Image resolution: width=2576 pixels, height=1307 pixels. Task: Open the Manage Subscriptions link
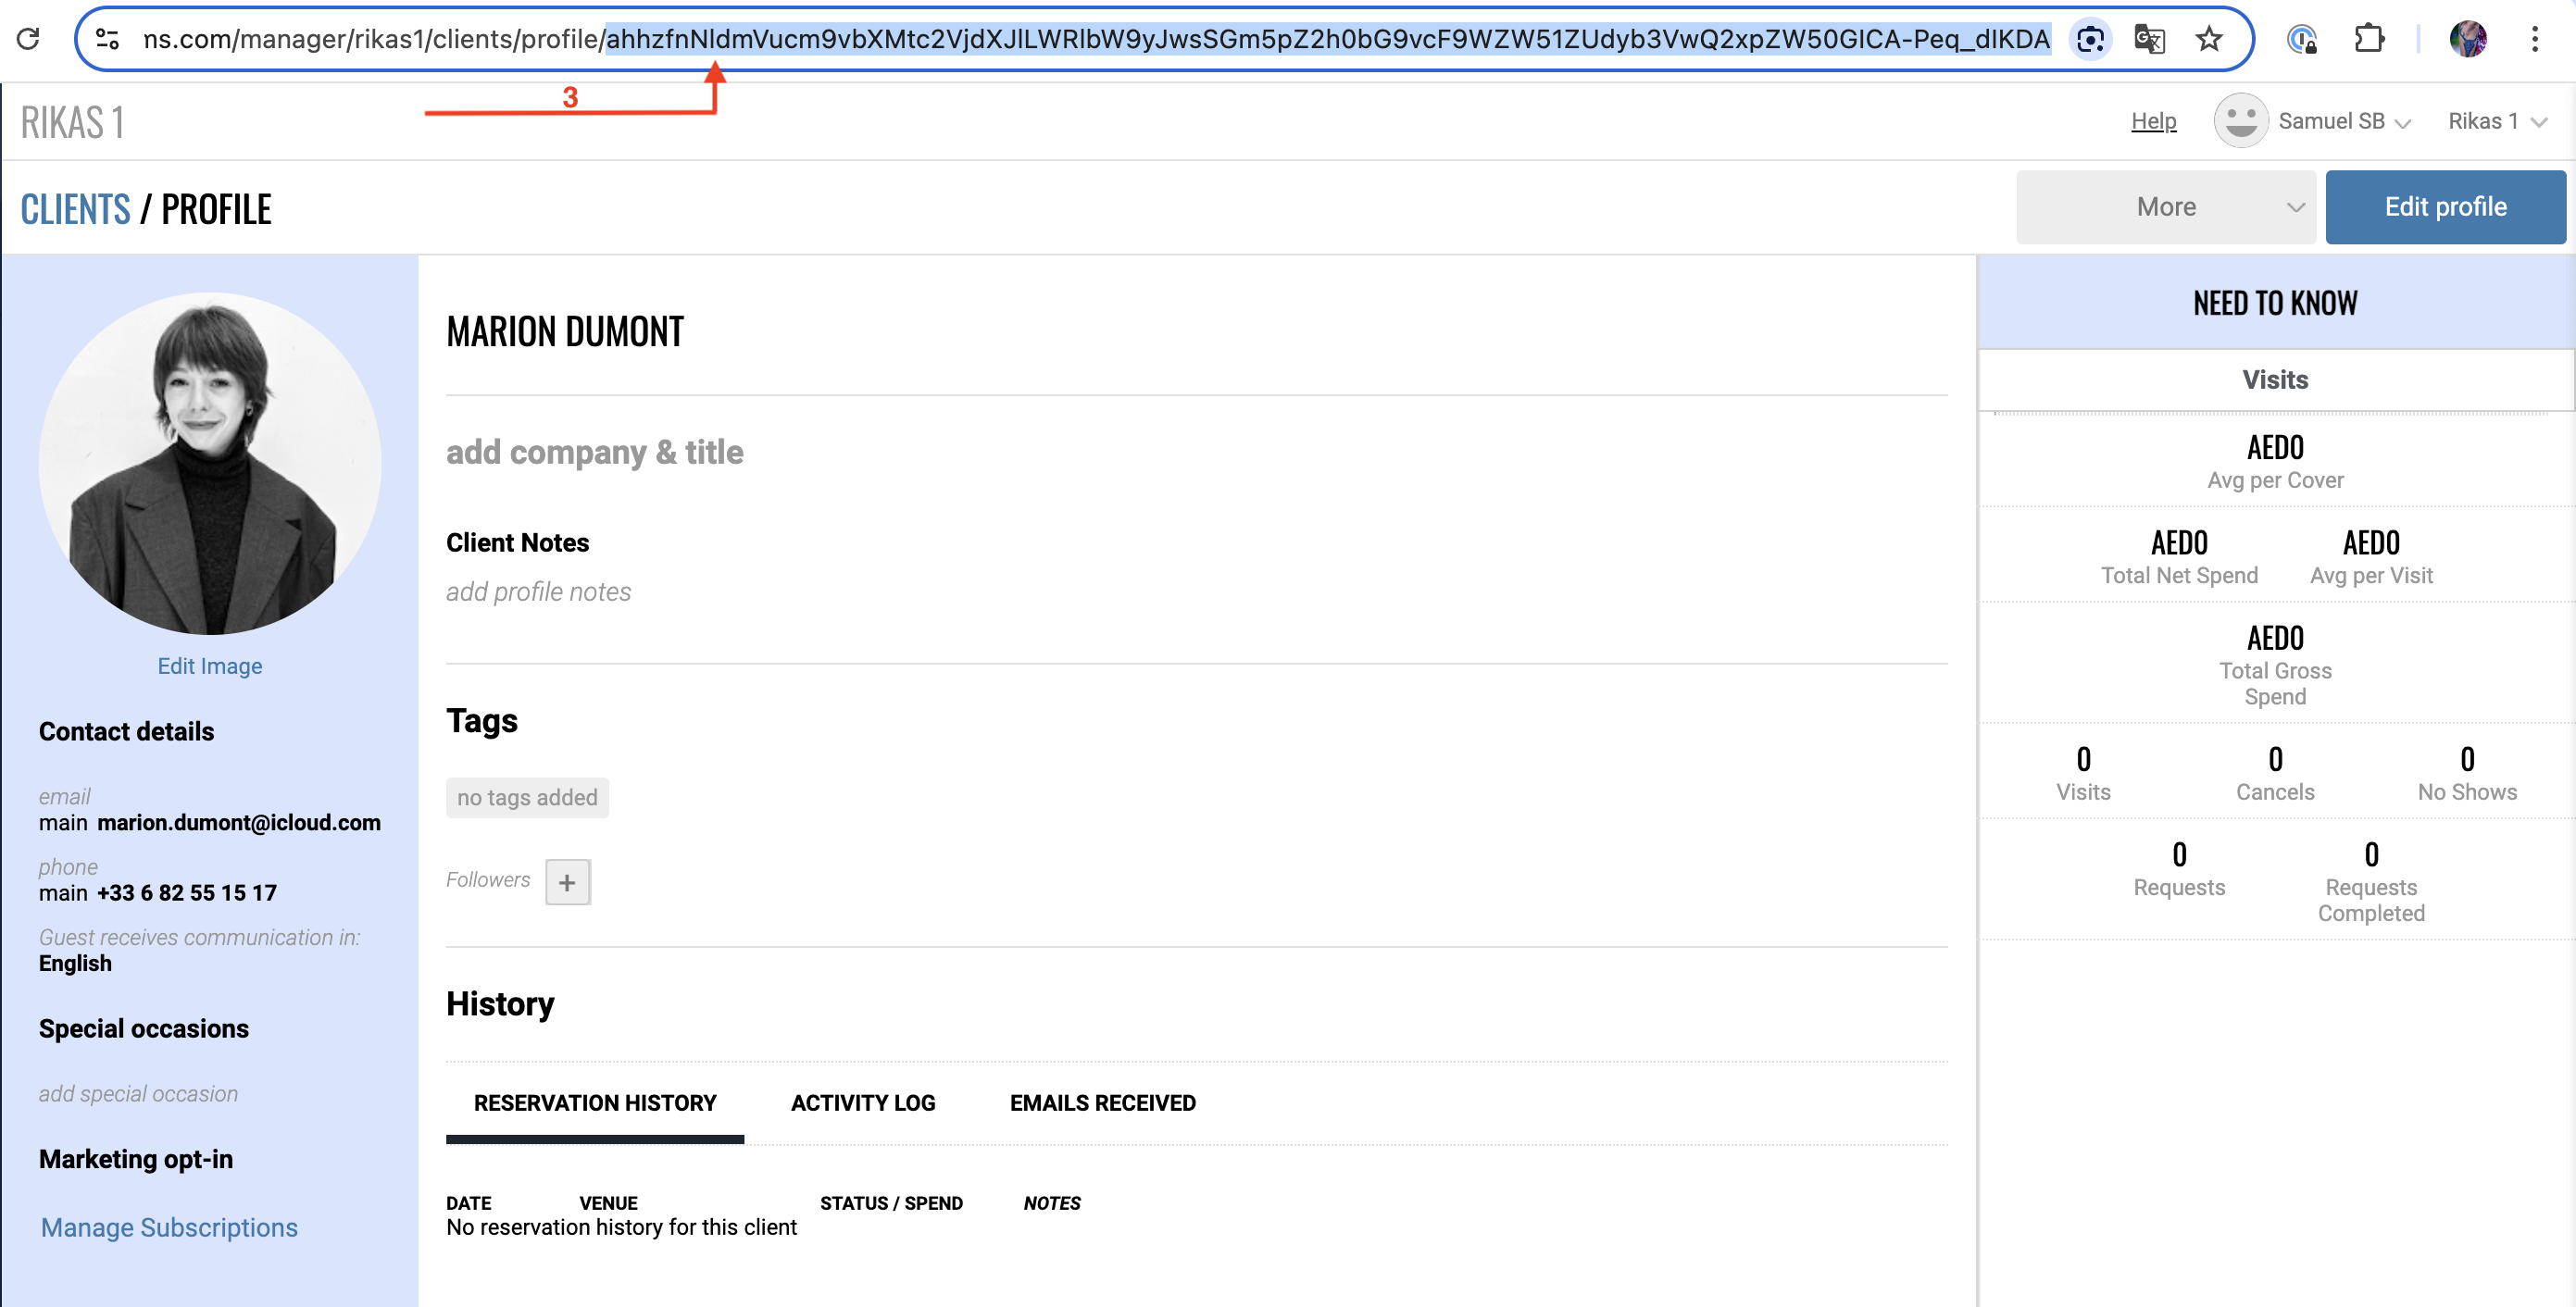[169, 1227]
